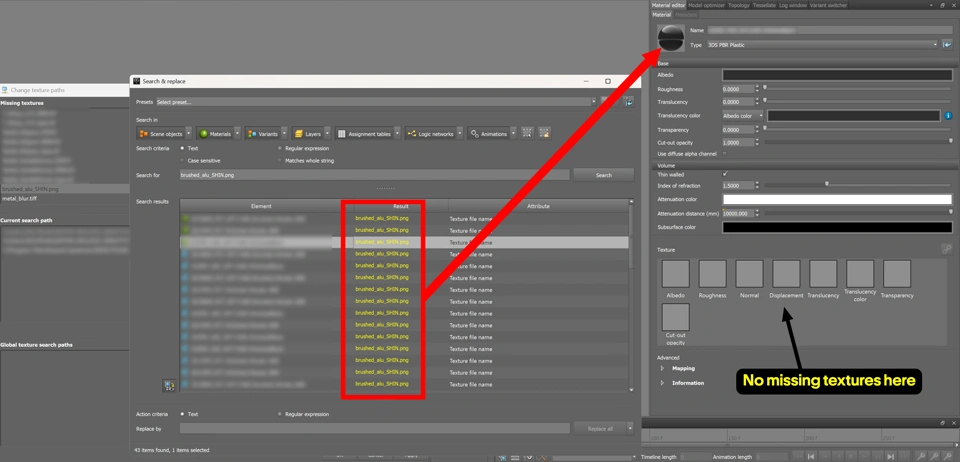Click the material preview sphere in Material editor
Screen dimensions: 960x462
click(670, 38)
